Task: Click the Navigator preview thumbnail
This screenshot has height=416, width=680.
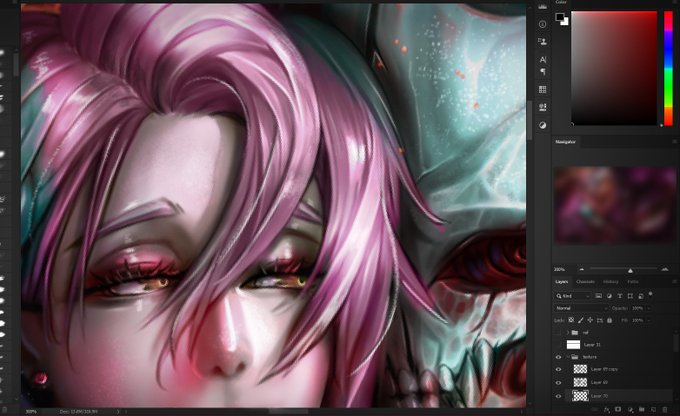Action: click(615, 205)
